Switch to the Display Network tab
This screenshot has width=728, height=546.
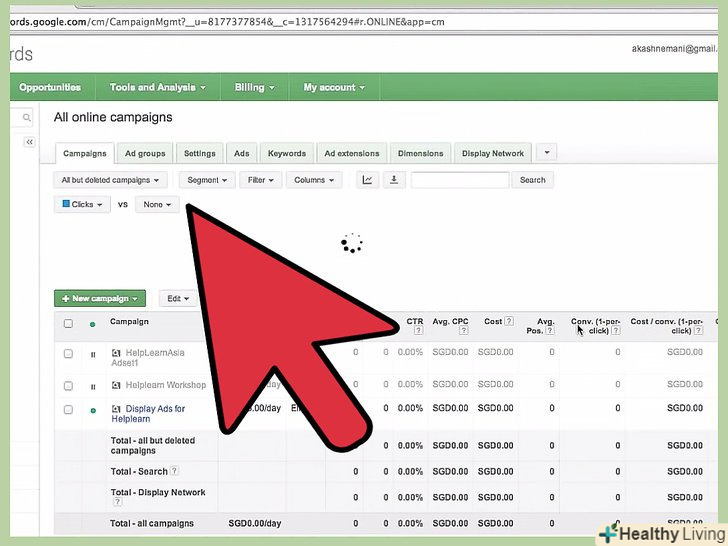(x=493, y=153)
